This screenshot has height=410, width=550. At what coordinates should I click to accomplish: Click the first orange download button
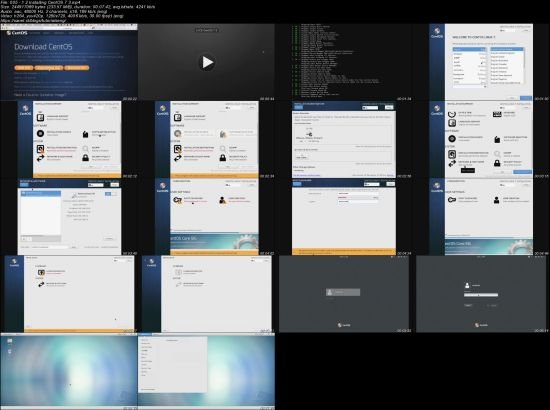click(x=24, y=68)
